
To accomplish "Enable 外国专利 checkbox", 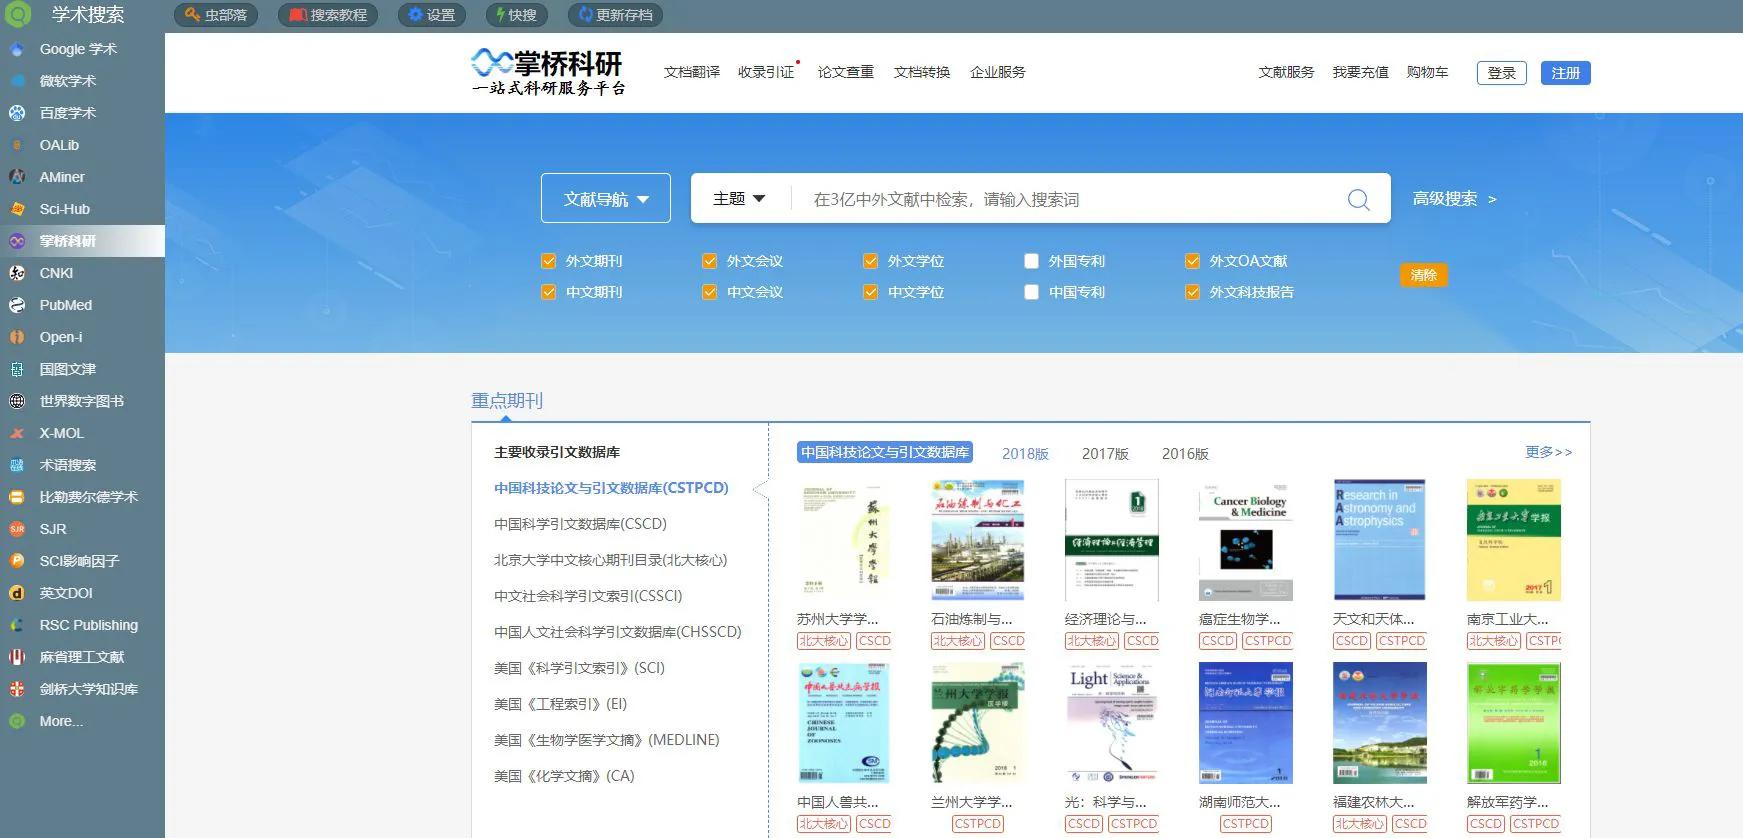I will [x=1031, y=261].
